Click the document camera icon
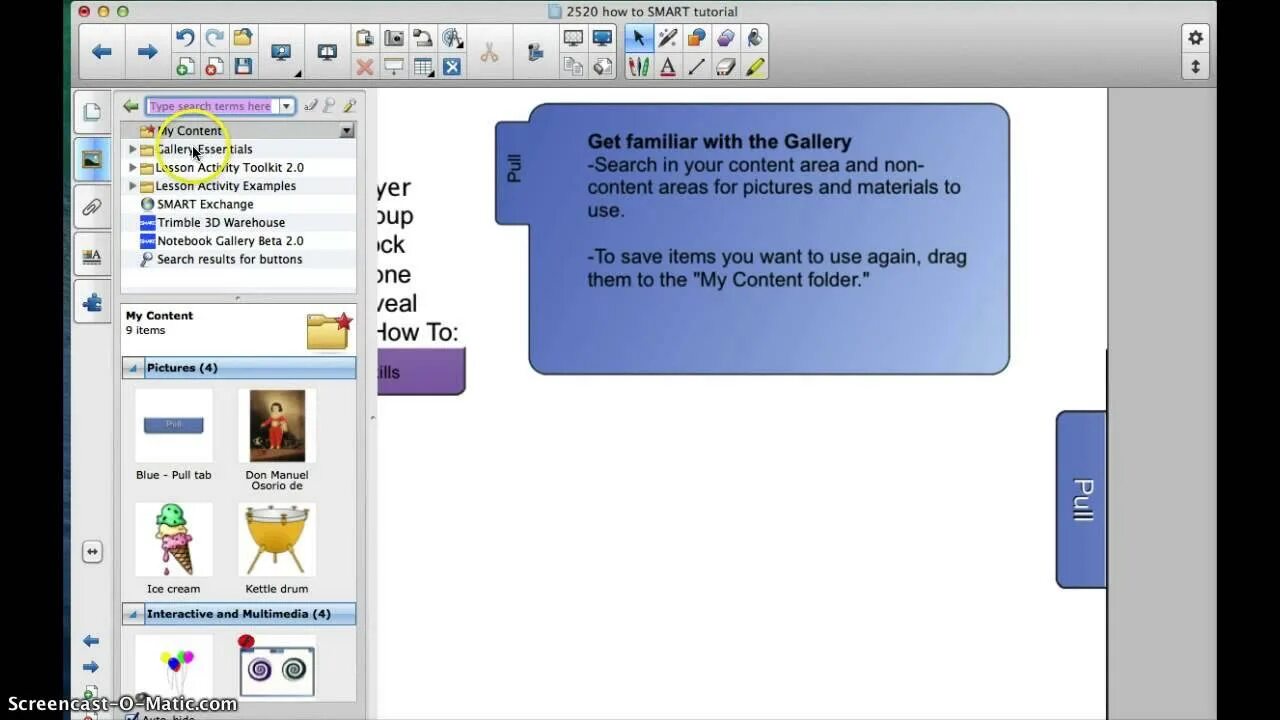The image size is (1280, 720). (423, 38)
